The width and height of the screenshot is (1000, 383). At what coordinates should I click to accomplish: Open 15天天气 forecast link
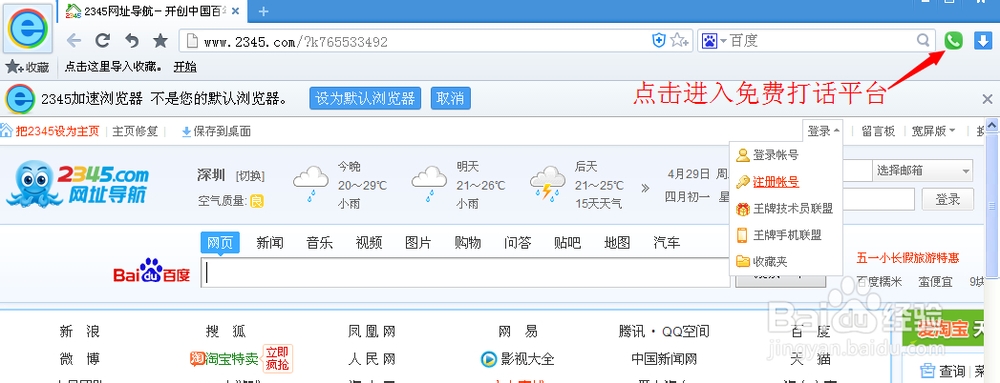point(598,204)
